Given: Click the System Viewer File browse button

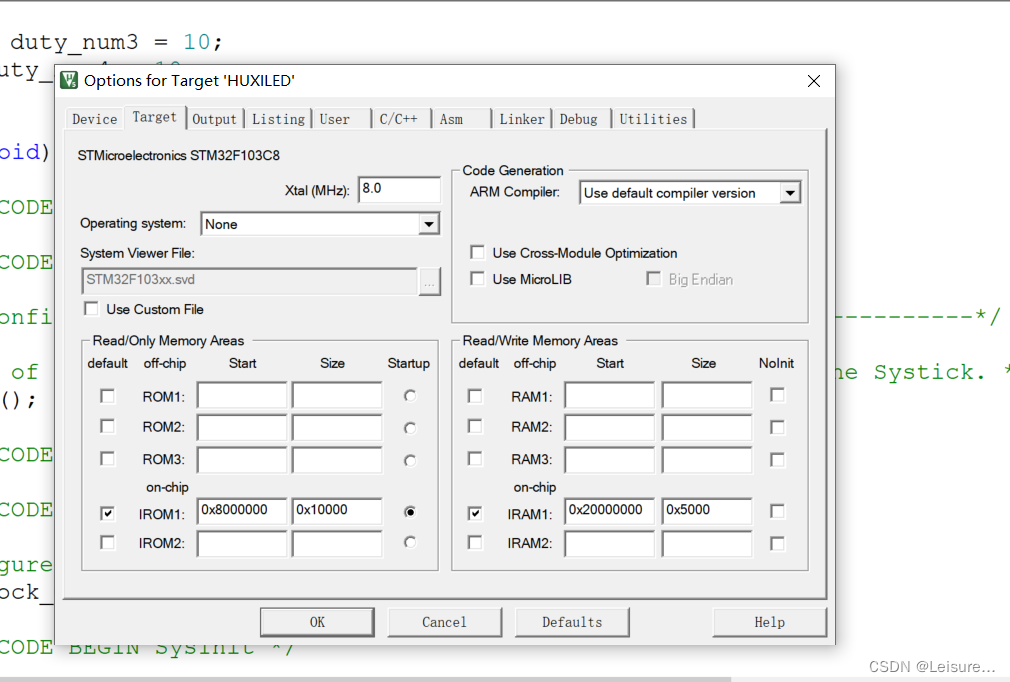Looking at the screenshot, I should 430,282.
